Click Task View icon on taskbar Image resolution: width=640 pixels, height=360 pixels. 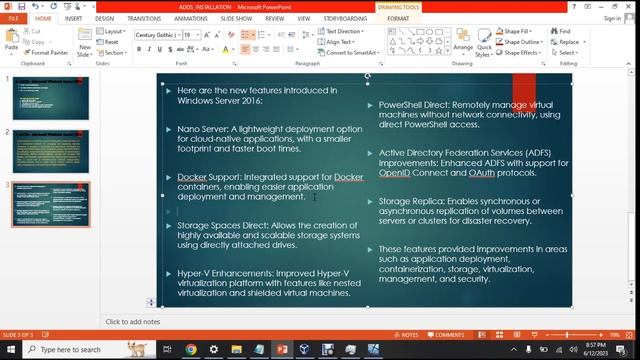[x=167, y=349]
